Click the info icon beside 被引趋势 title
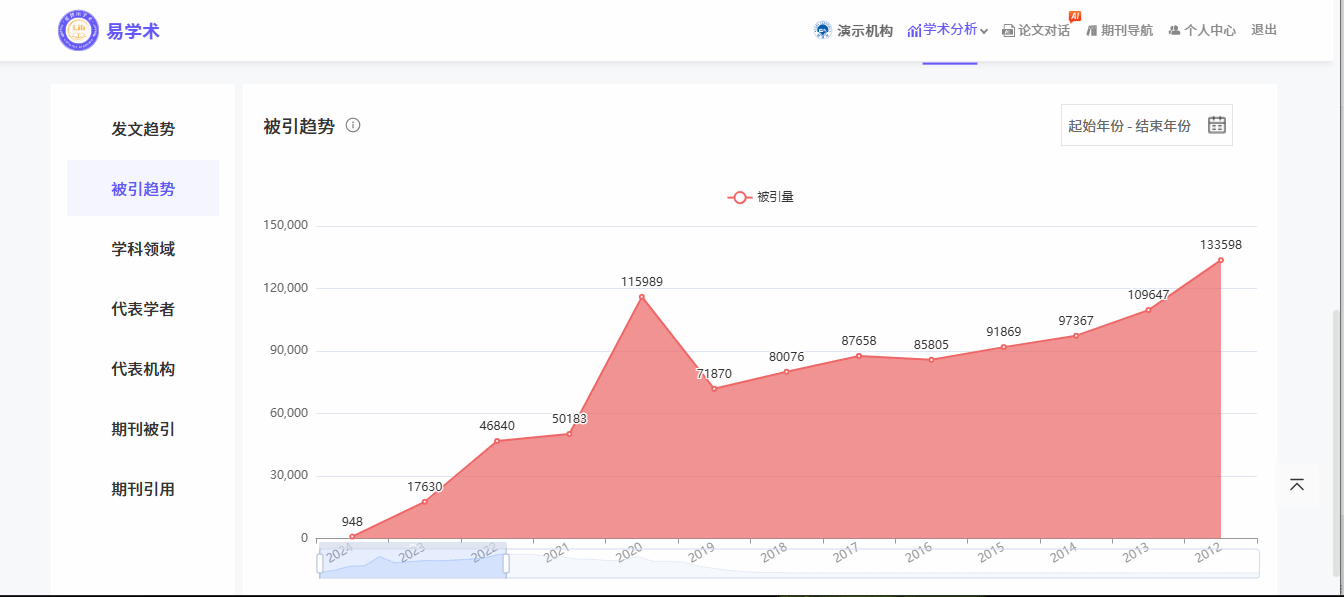Image resolution: width=1344 pixels, height=597 pixels. click(353, 126)
